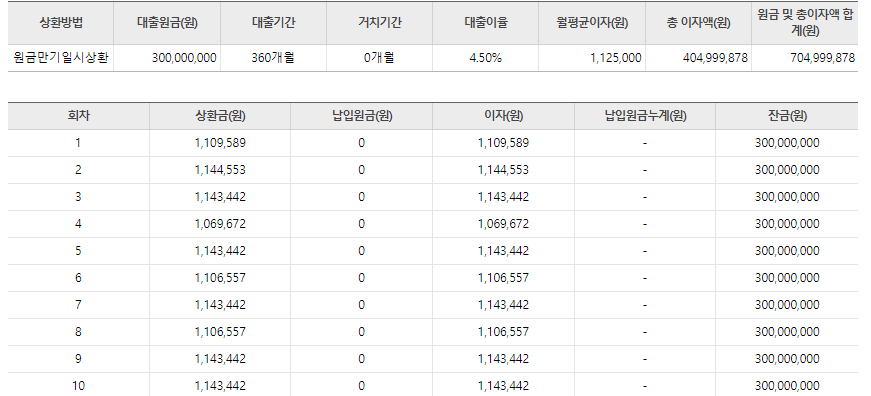Click 이자 1,143,442 in installment 9 row

pyautogui.click(x=503, y=358)
